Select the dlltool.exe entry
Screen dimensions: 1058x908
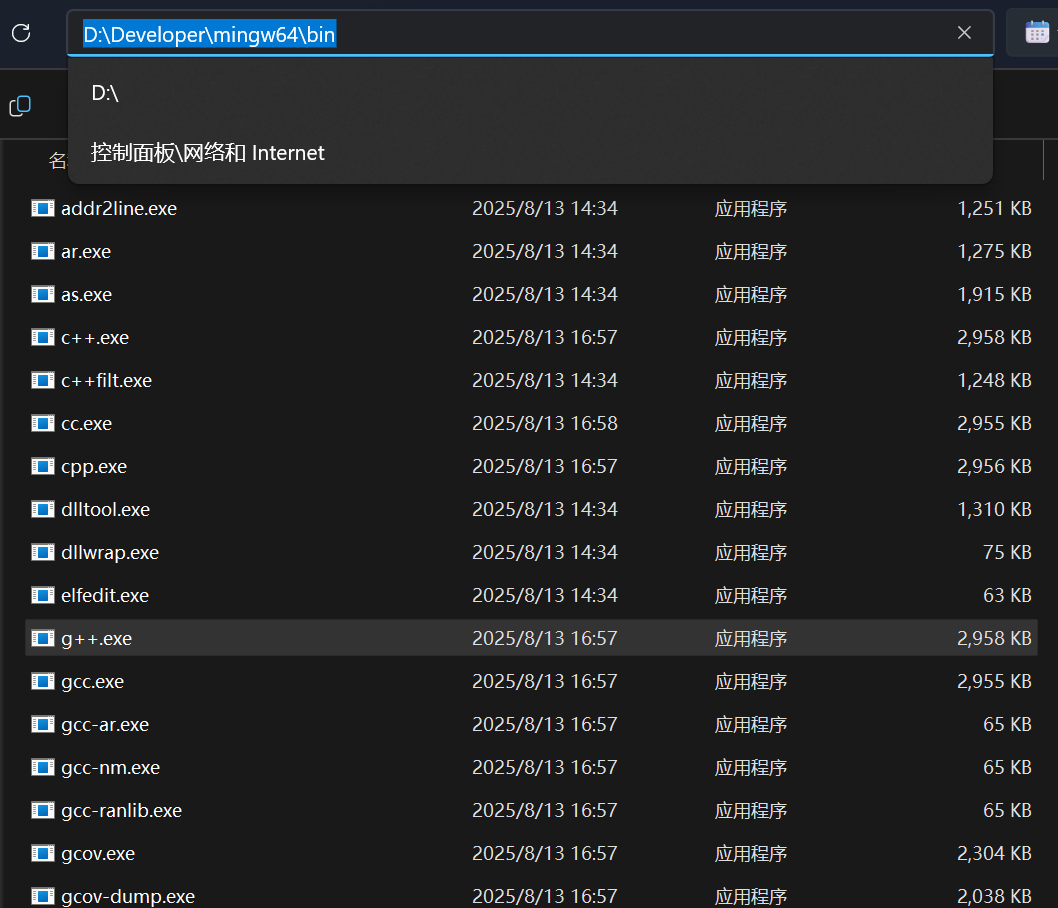click(x=105, y=510)
